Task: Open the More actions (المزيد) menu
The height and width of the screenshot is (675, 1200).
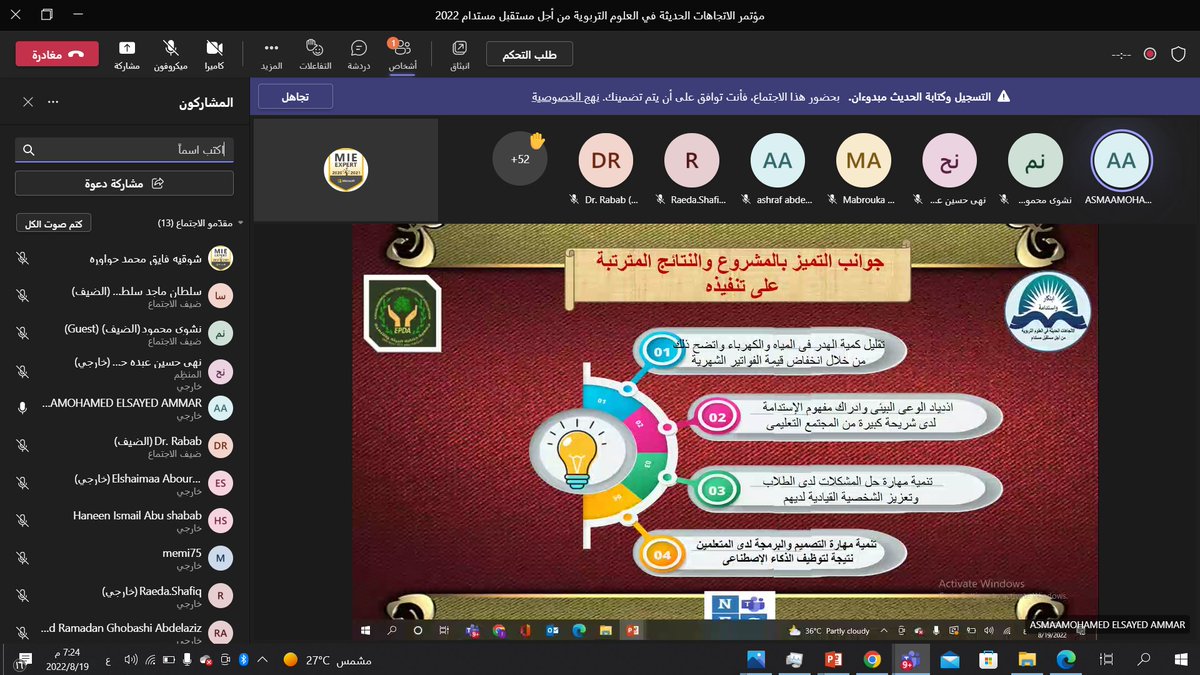Action: pyautogui.click(x=271, y=54)
